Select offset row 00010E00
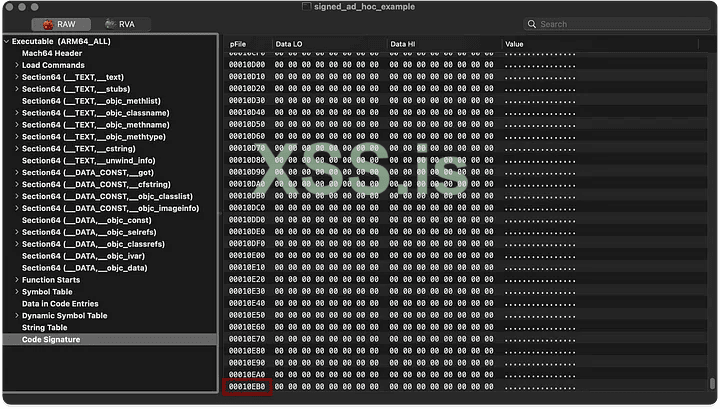This screenshot has height=409, width=720. [x=466, y=256]
